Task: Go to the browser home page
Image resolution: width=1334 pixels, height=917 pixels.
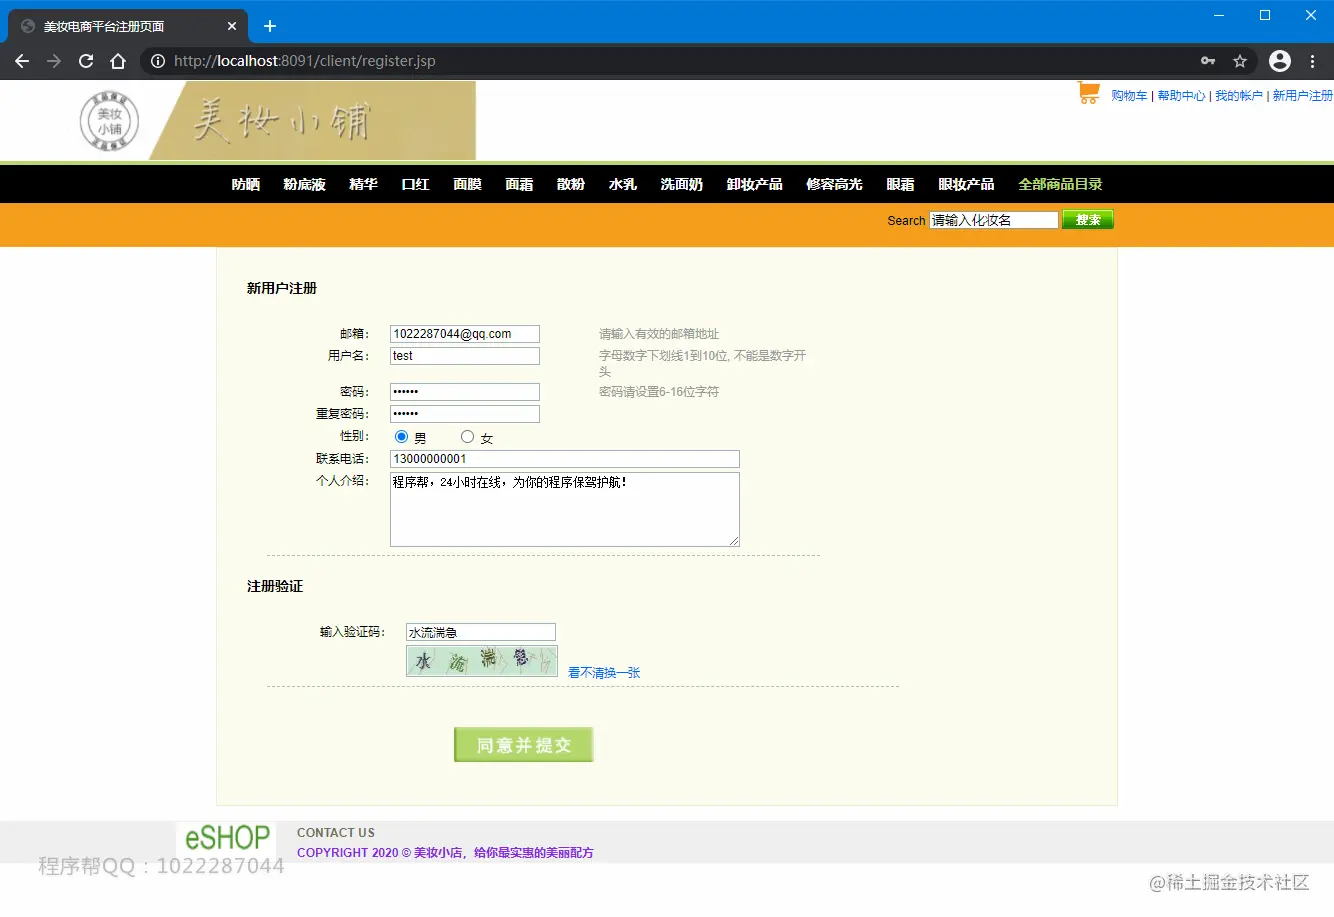Action: [x=118, y=61]
